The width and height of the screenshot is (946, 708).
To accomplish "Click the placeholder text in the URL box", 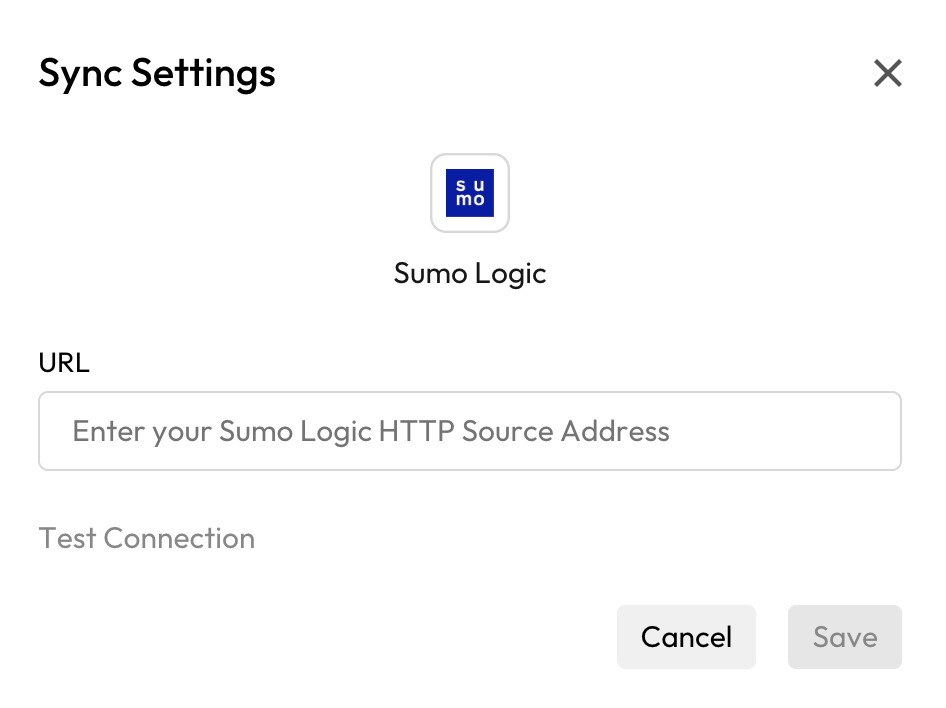I will click(369, 431).
